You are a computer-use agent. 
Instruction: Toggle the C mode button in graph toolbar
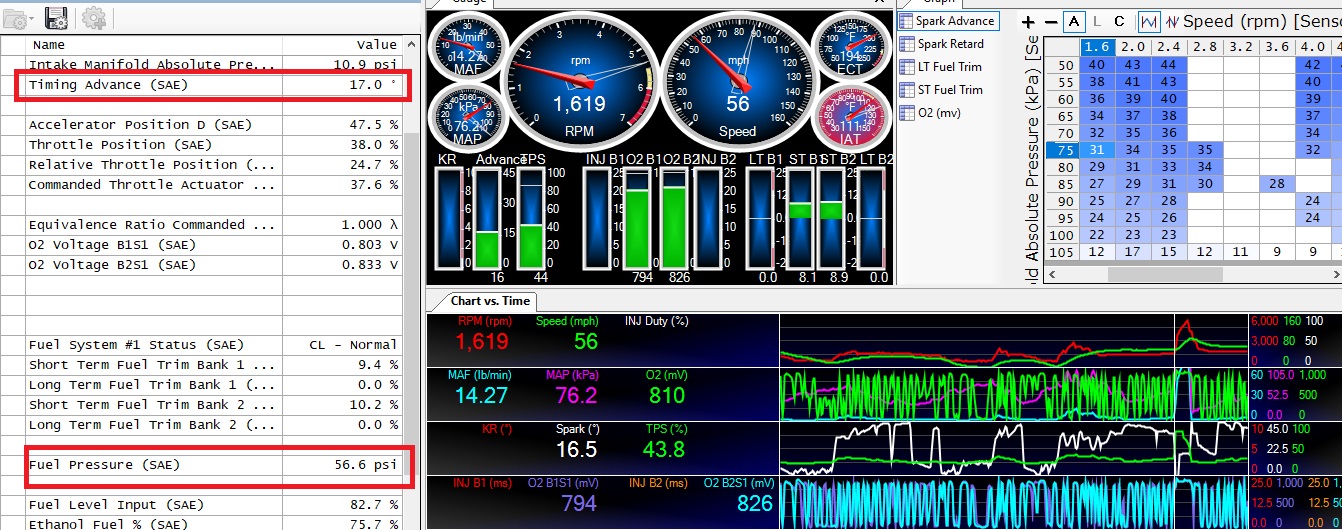1119,21
